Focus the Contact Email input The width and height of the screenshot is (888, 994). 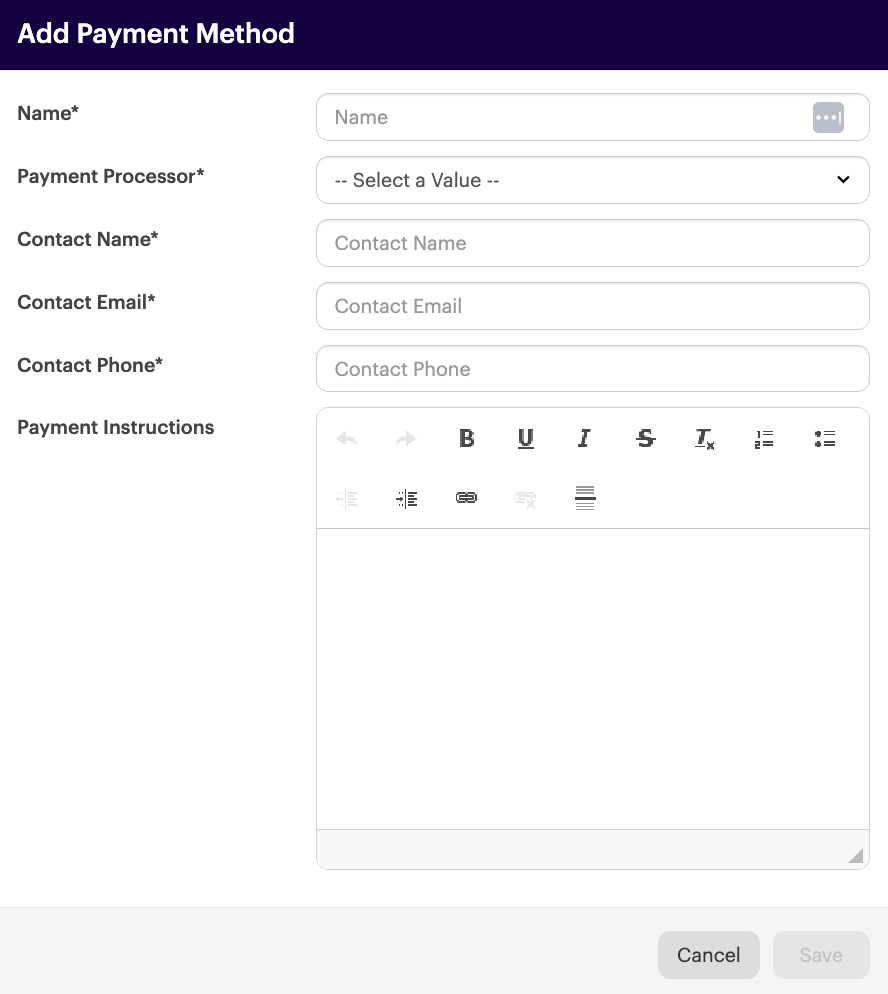click(x=592, y=306)
